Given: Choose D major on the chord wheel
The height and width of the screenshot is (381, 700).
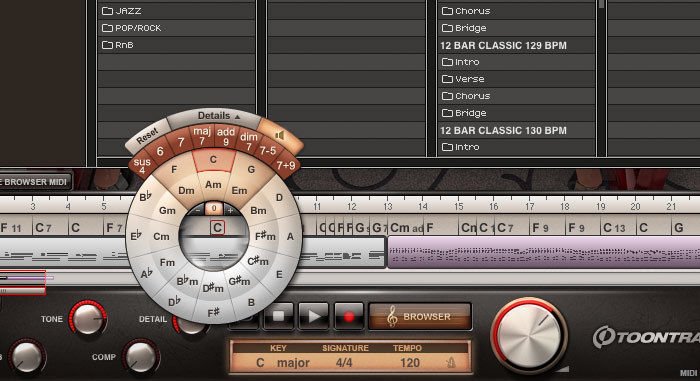Looking at the screenshot, I should coord(279,197).
